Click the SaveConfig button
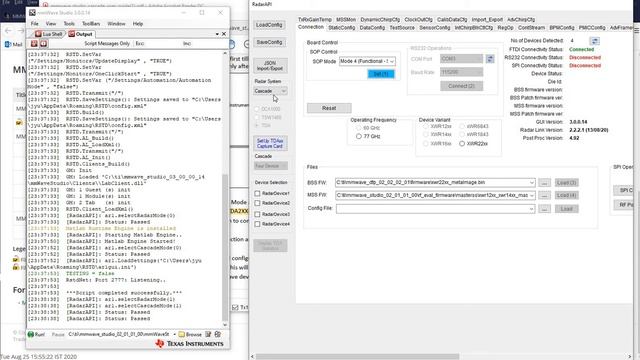The width and height of the screenshot is (640, 360). 269,42
